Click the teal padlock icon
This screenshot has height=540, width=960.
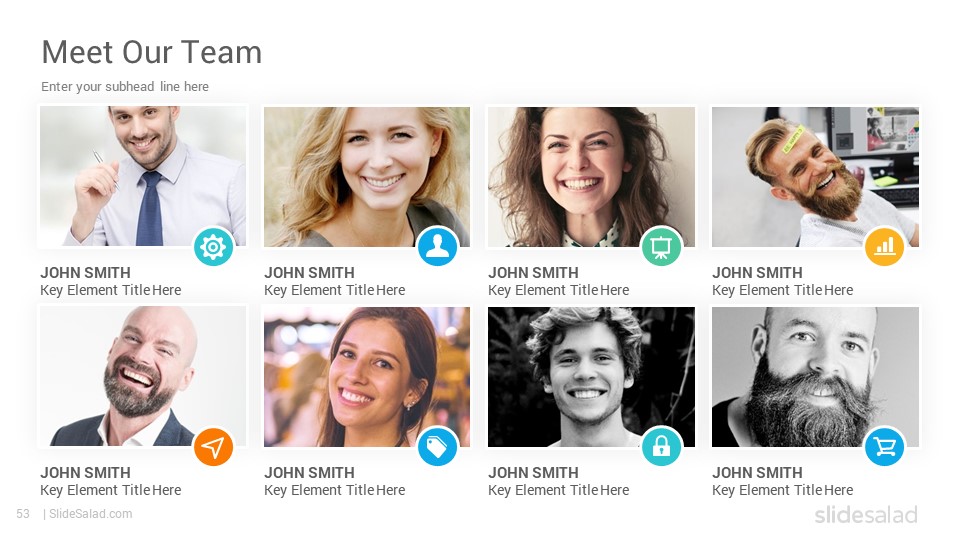click(x=661, y=447)
